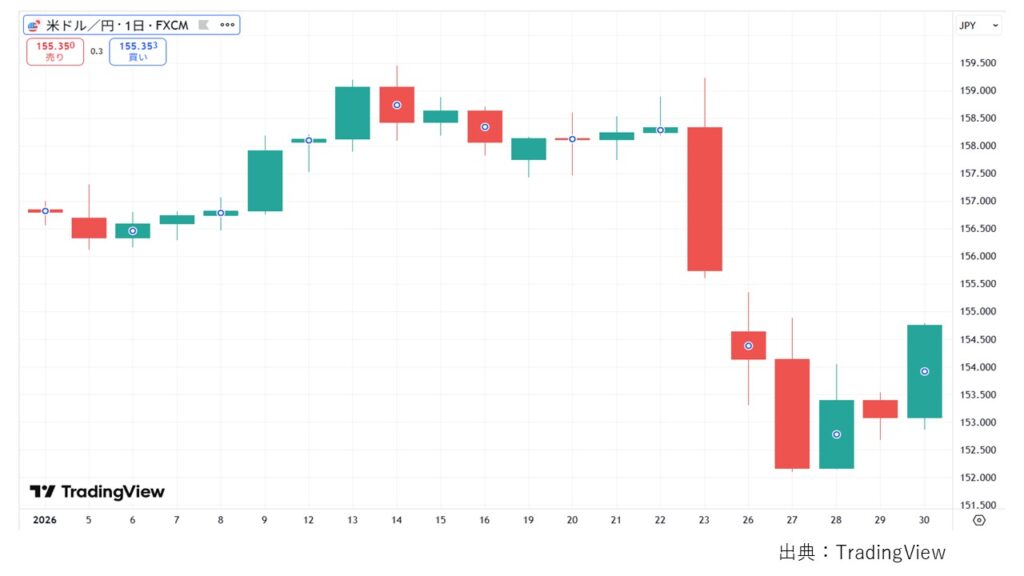Click the event marker on the 14th candle
Image resolution: width=1024 pixels, height=576 pixels.
point(397,105)
